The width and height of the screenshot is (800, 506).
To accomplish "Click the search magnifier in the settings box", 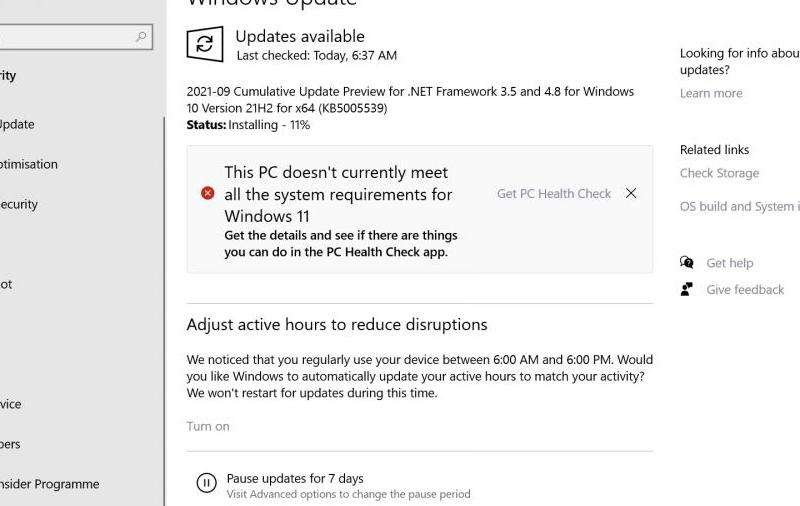I will click(141, 37).
